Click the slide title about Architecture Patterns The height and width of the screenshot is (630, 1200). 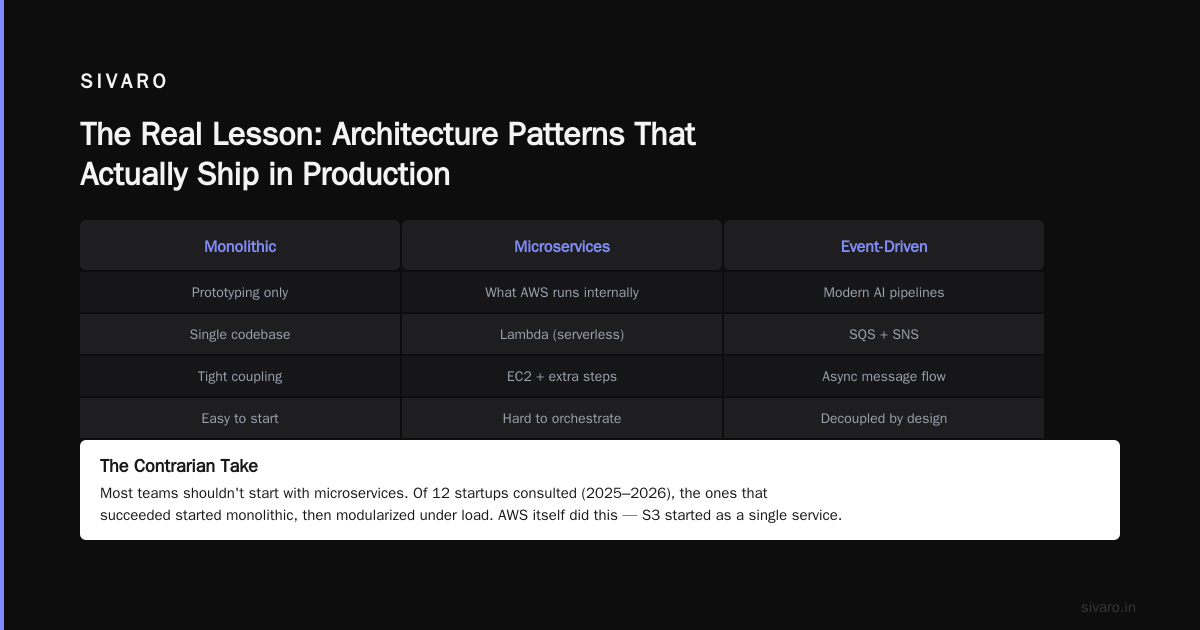pyautogui.click(x=388, y=154)
